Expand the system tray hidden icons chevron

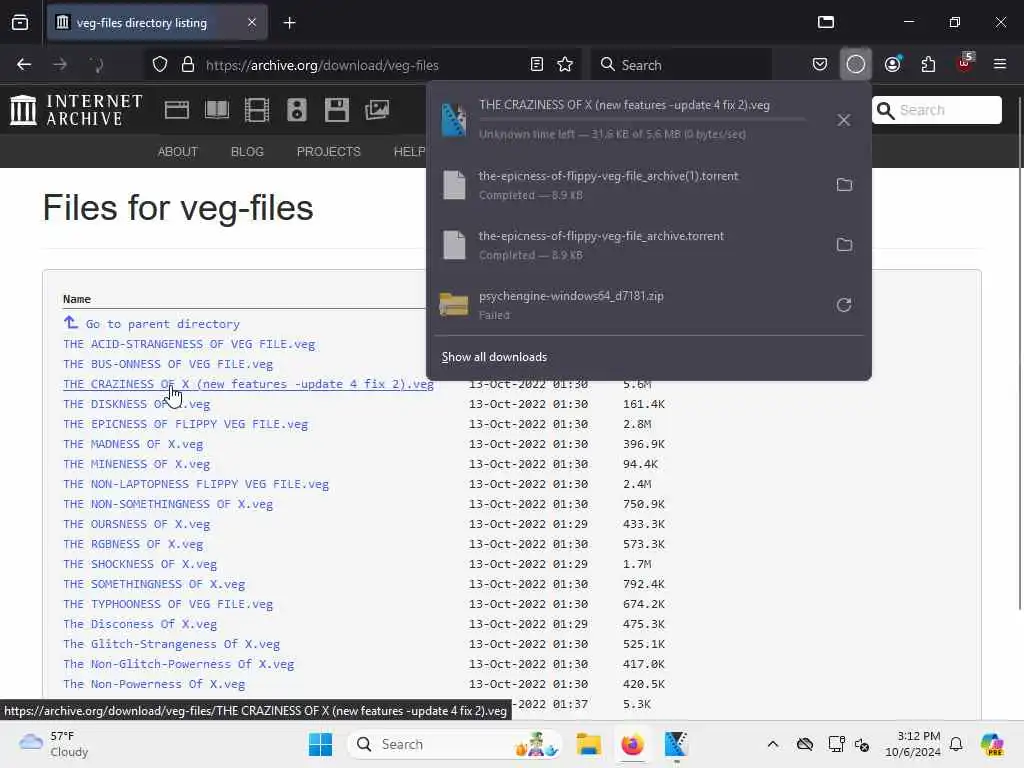coord(773,744)
